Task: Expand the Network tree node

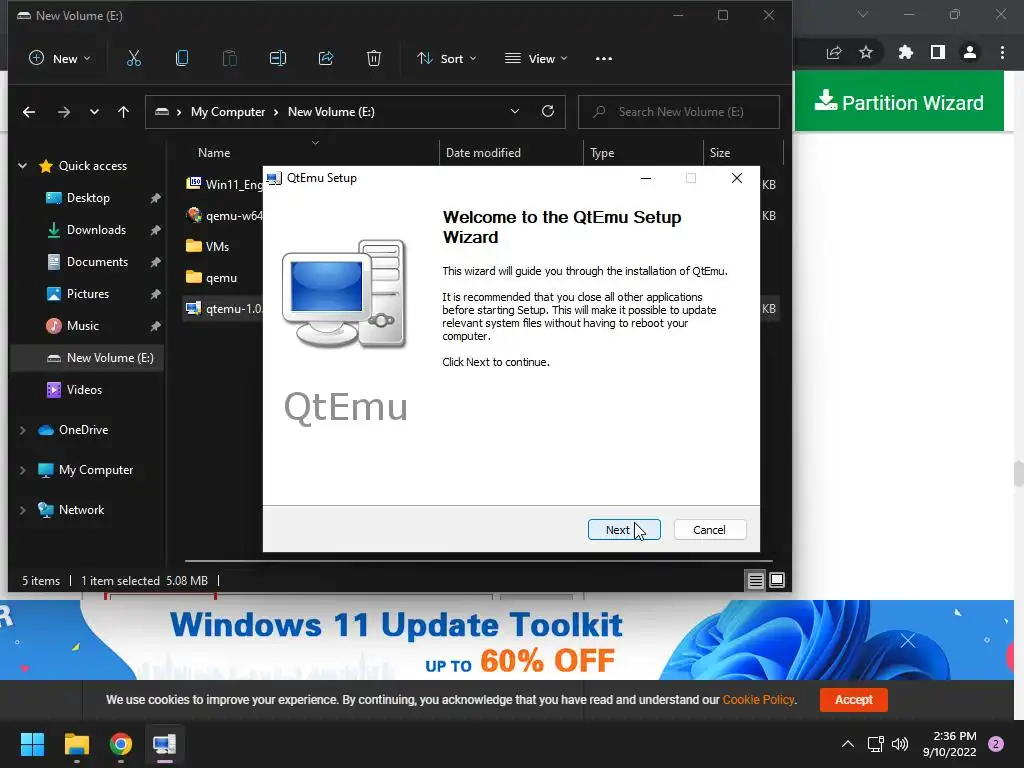Action: point(23,510)
